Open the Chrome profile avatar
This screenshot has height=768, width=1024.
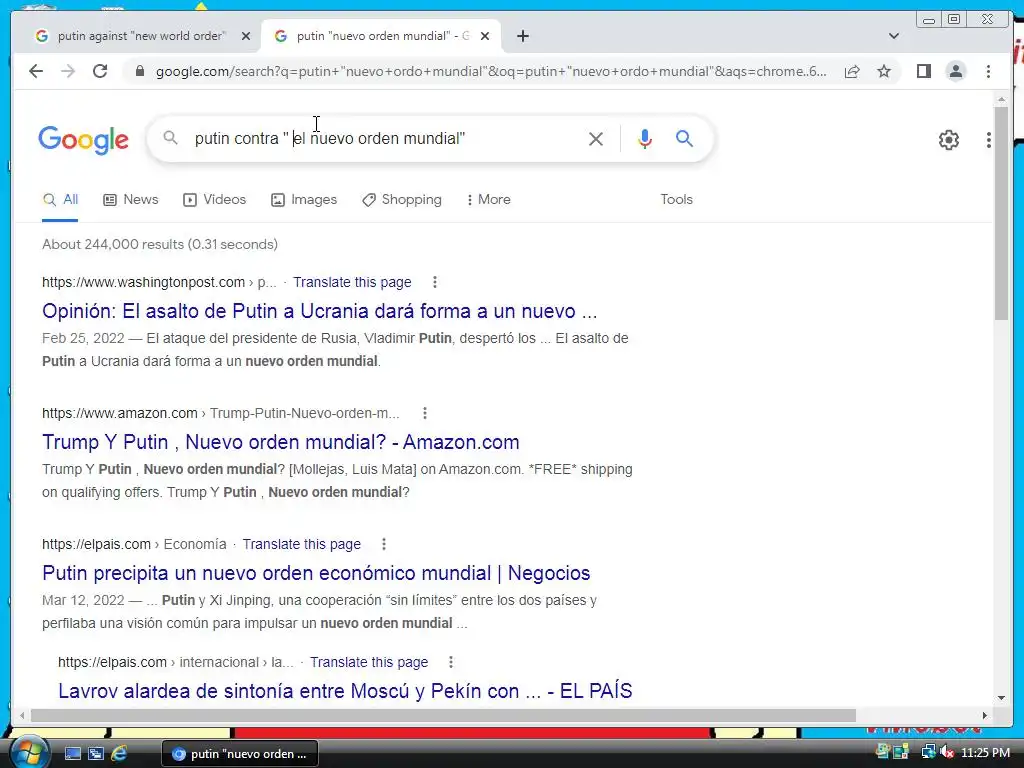click(x=955, y=71)
